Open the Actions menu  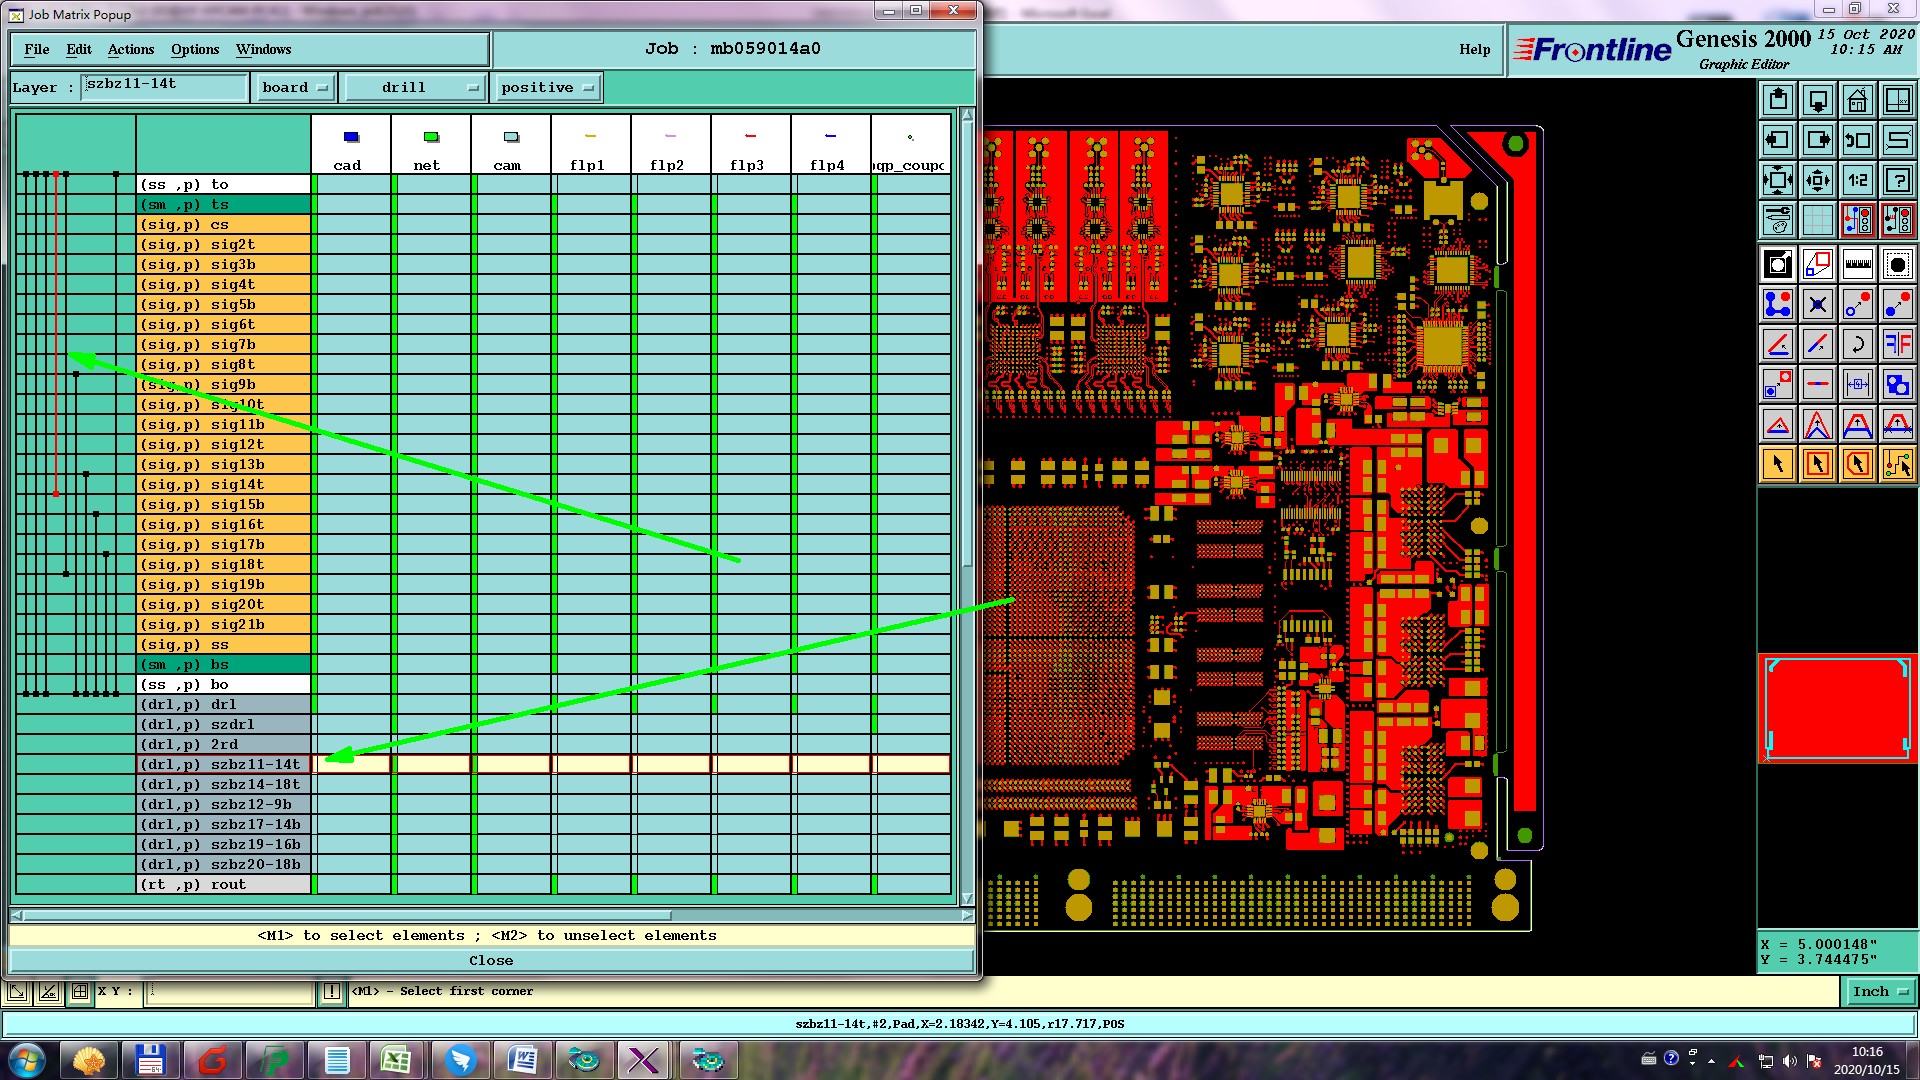click(x=131, y=49)
